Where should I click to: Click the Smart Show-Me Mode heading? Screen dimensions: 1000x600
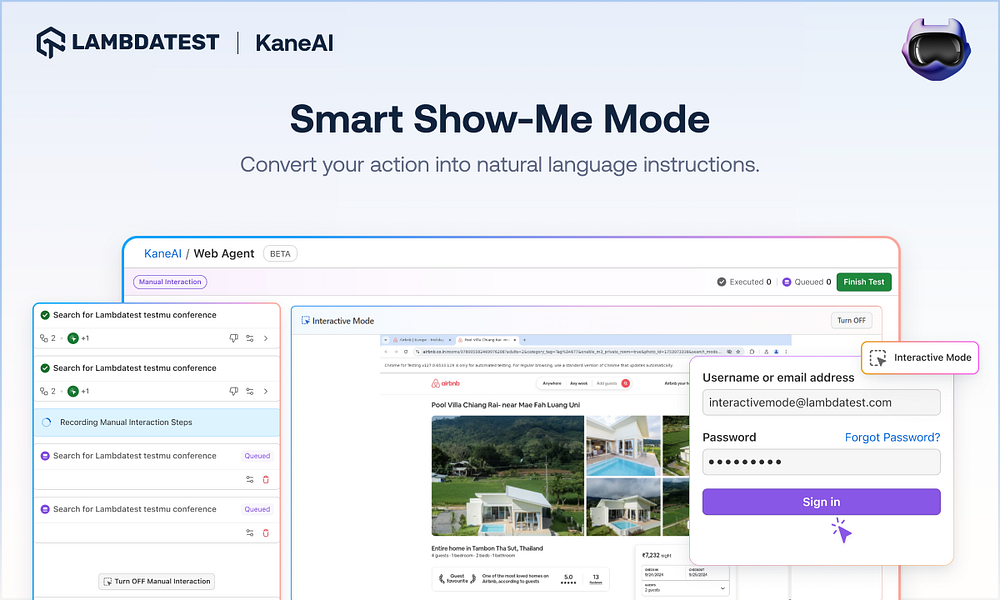[500, 119]
